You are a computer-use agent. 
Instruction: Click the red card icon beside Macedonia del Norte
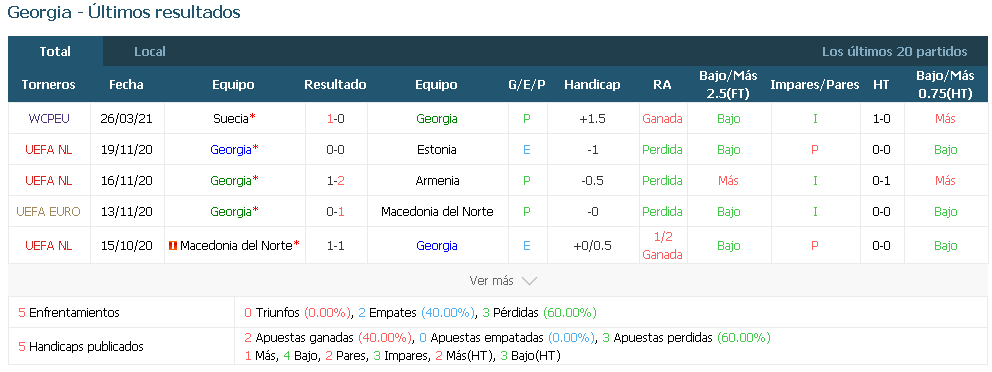point(172,245)
